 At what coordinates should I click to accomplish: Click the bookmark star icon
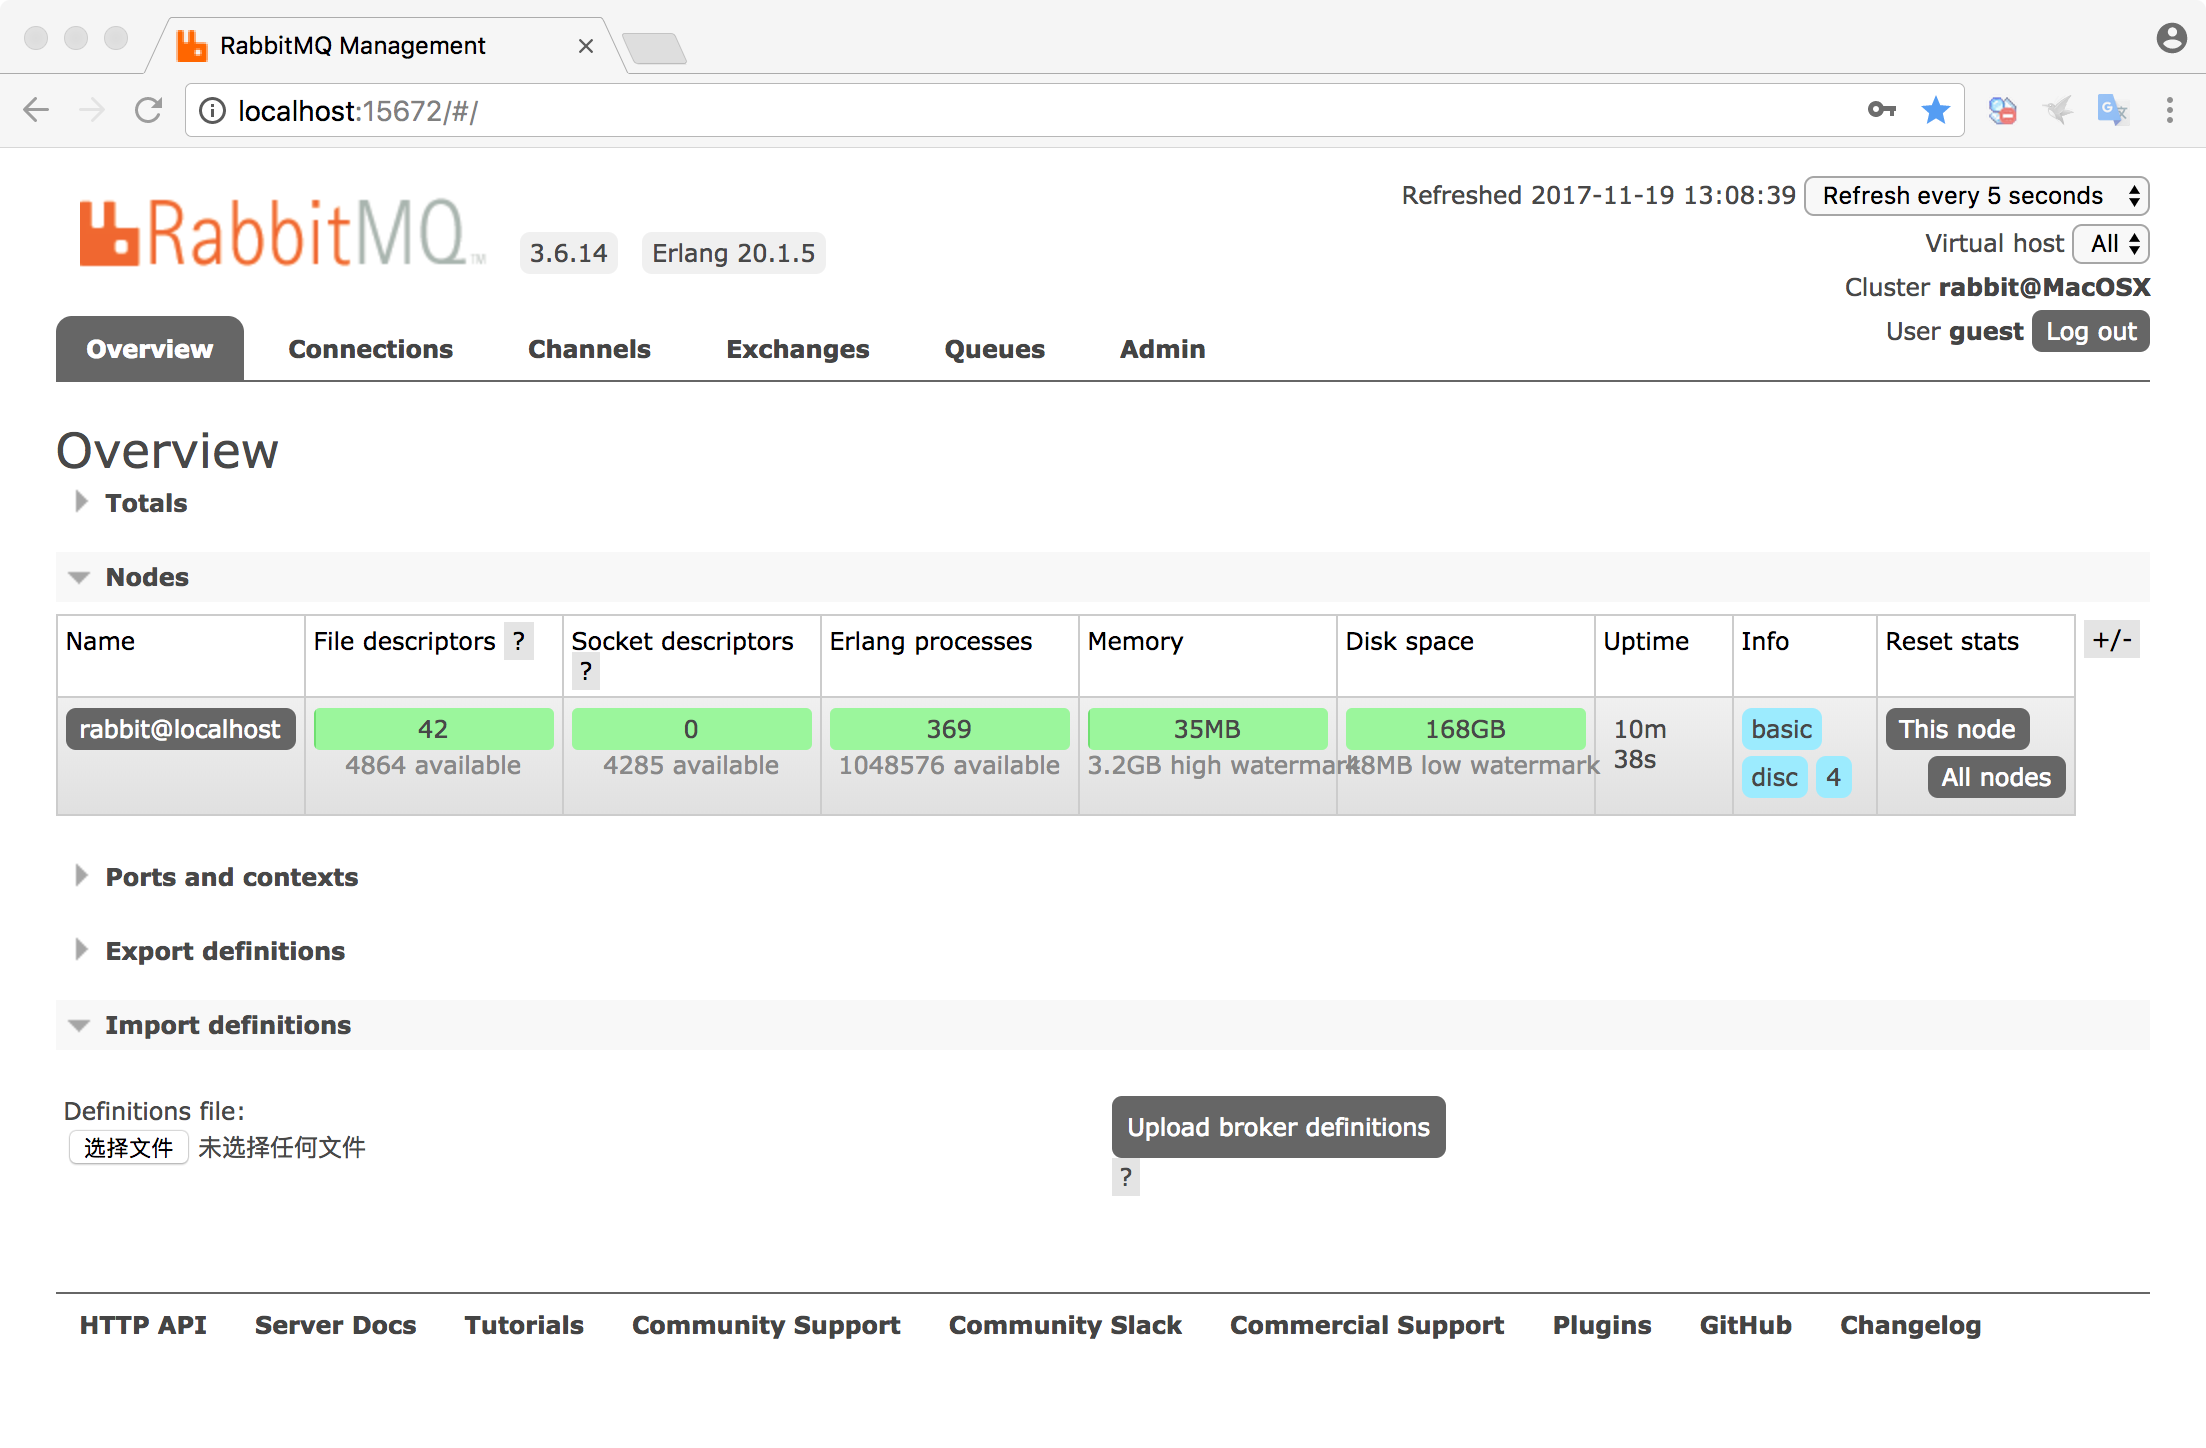tap(1936, 110)
